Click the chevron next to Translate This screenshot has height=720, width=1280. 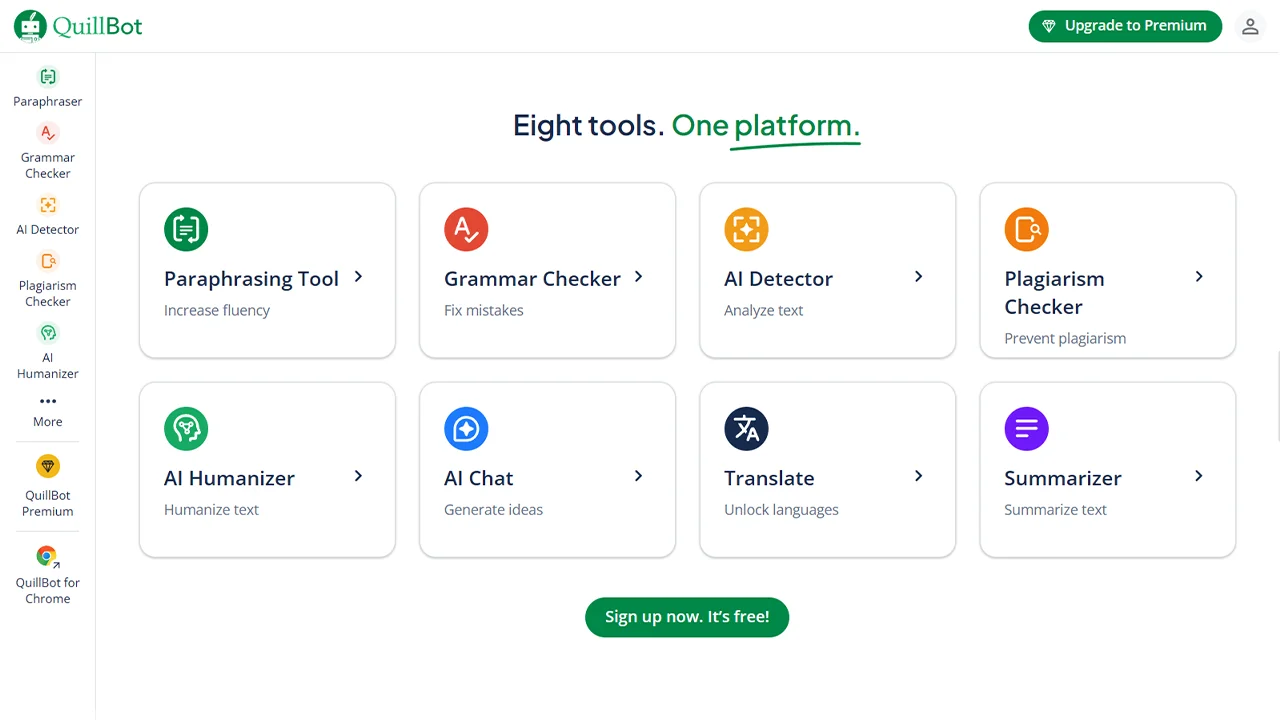(918, 476)
